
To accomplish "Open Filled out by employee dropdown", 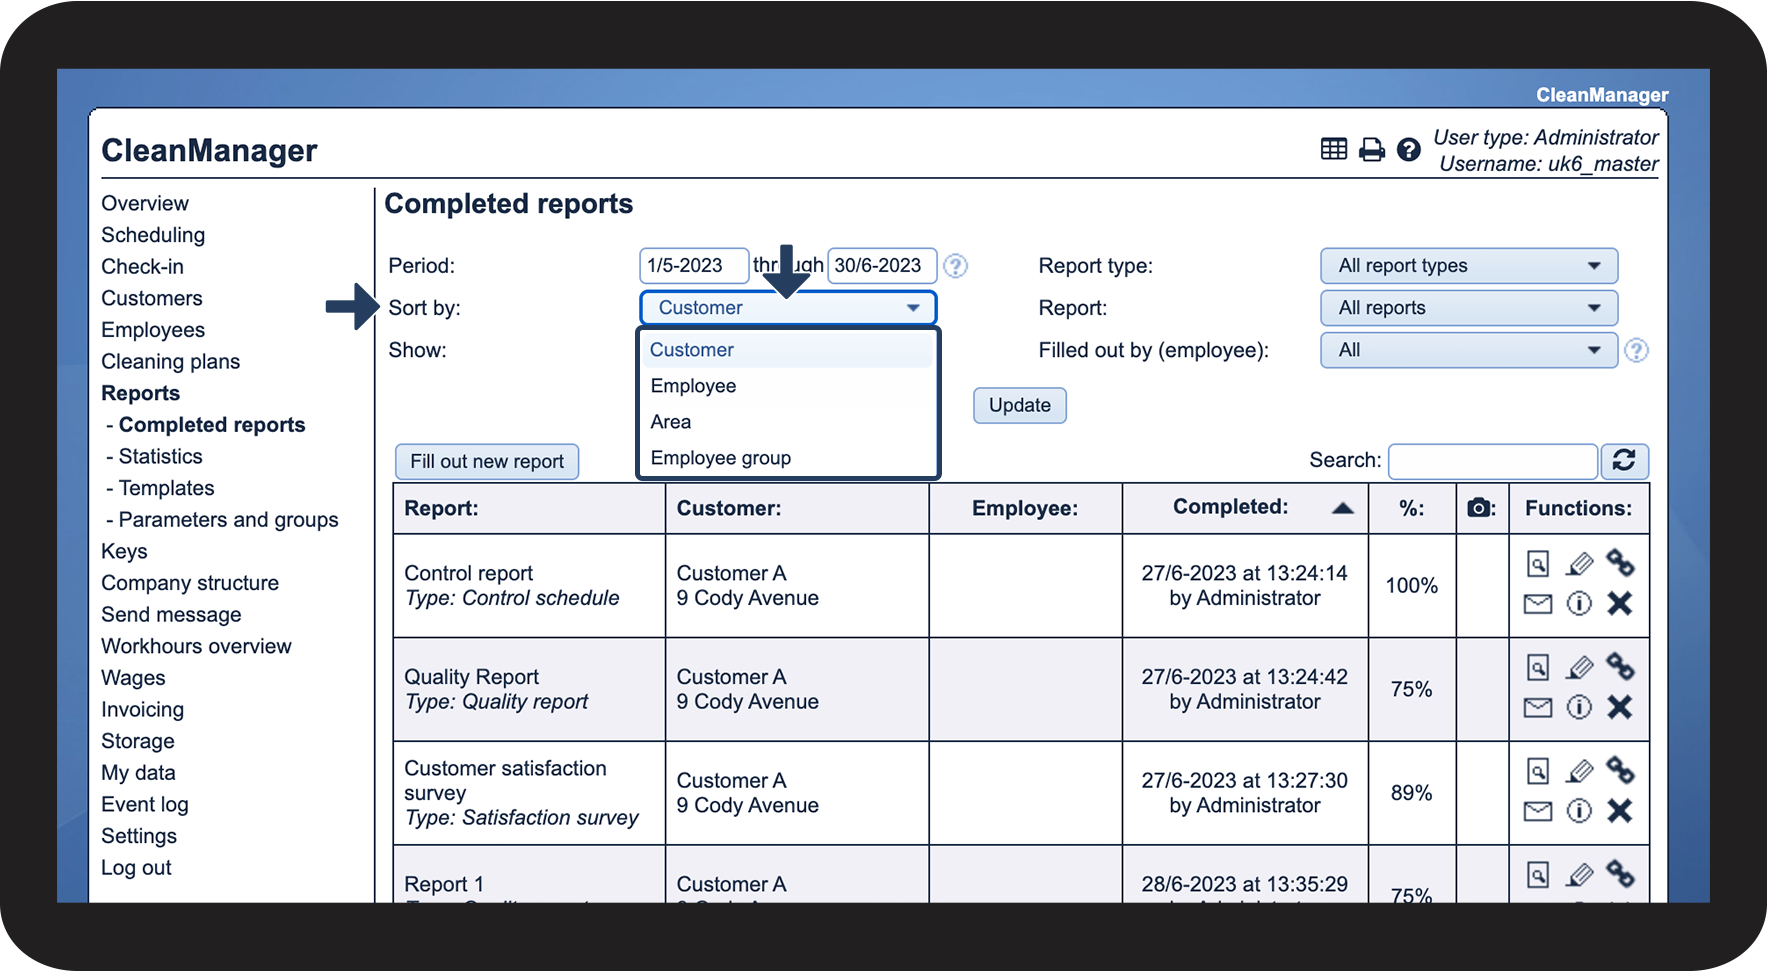I will tap(1468, 350).
